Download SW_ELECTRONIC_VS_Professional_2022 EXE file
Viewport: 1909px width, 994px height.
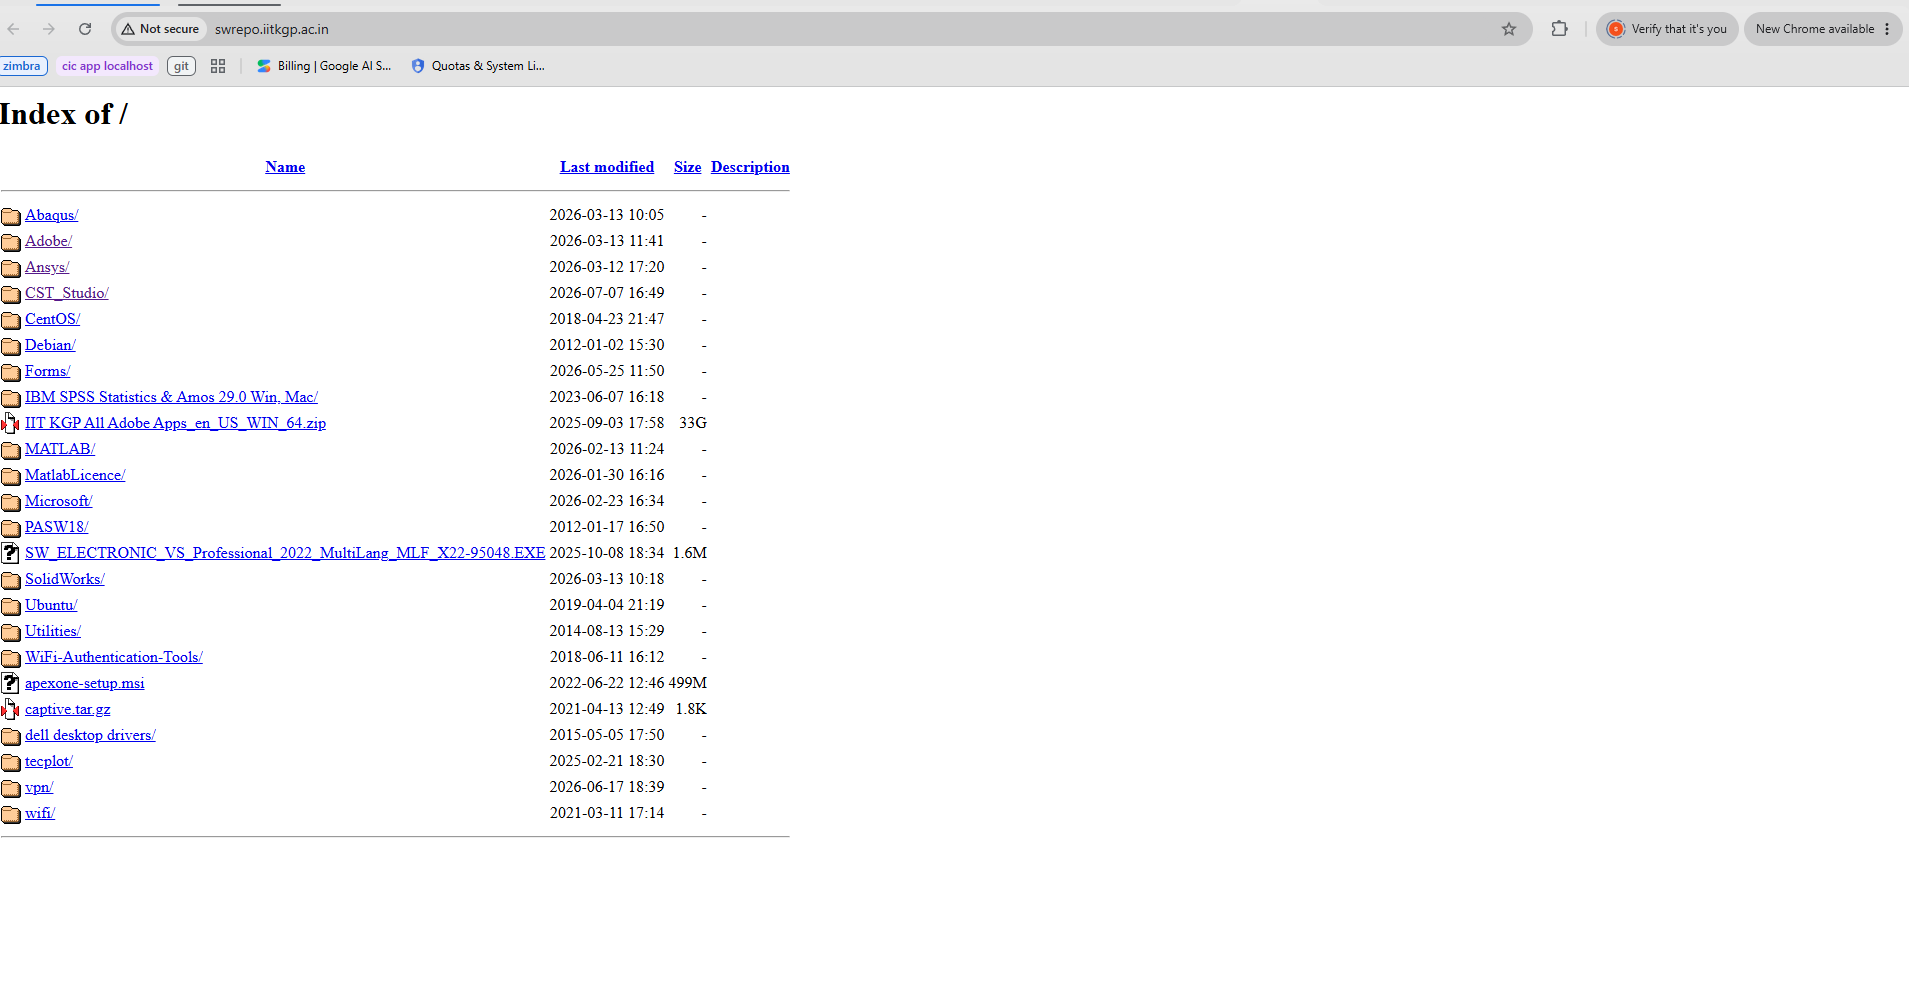pyautogui.click(x=285, y=553)
